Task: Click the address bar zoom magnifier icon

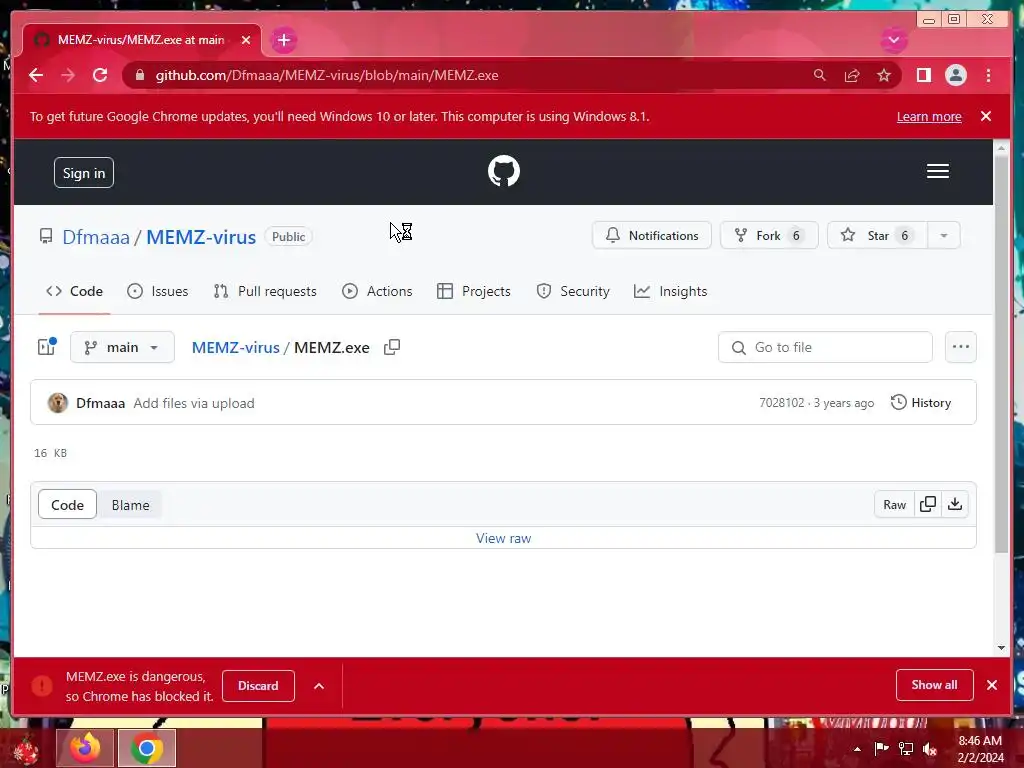Action: point(820,76)
